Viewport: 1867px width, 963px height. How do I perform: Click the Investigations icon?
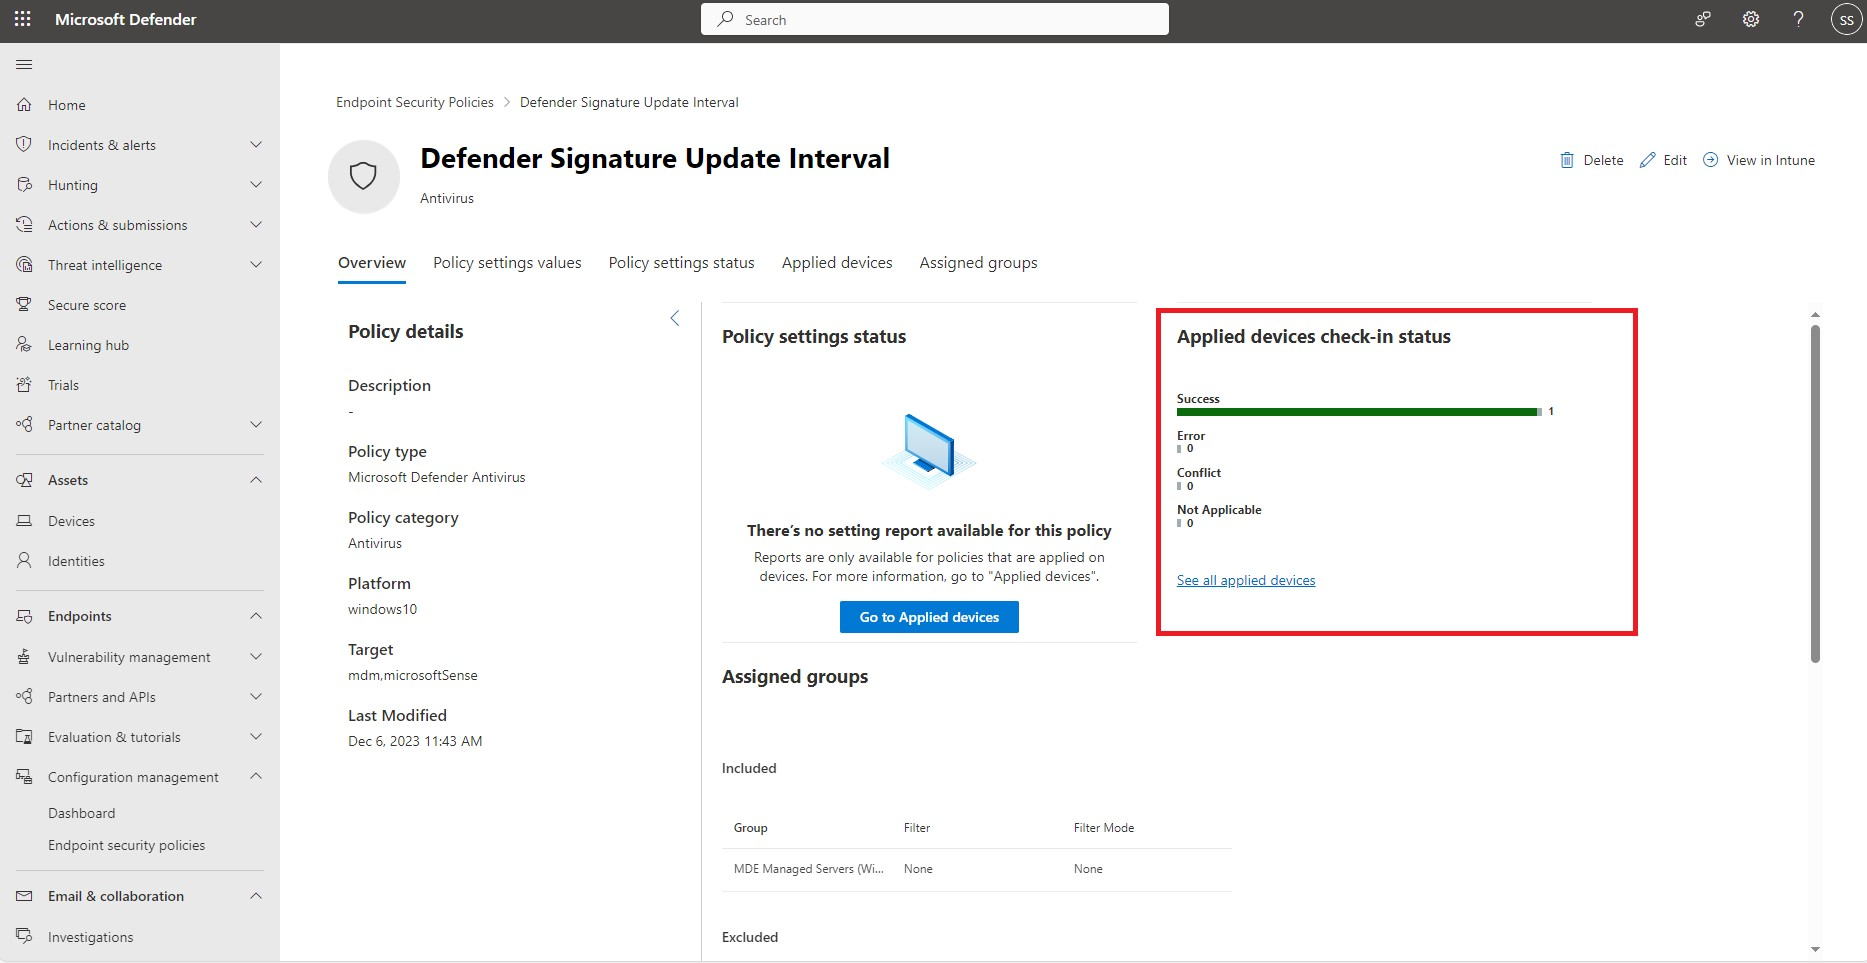[x=24, y=936]
